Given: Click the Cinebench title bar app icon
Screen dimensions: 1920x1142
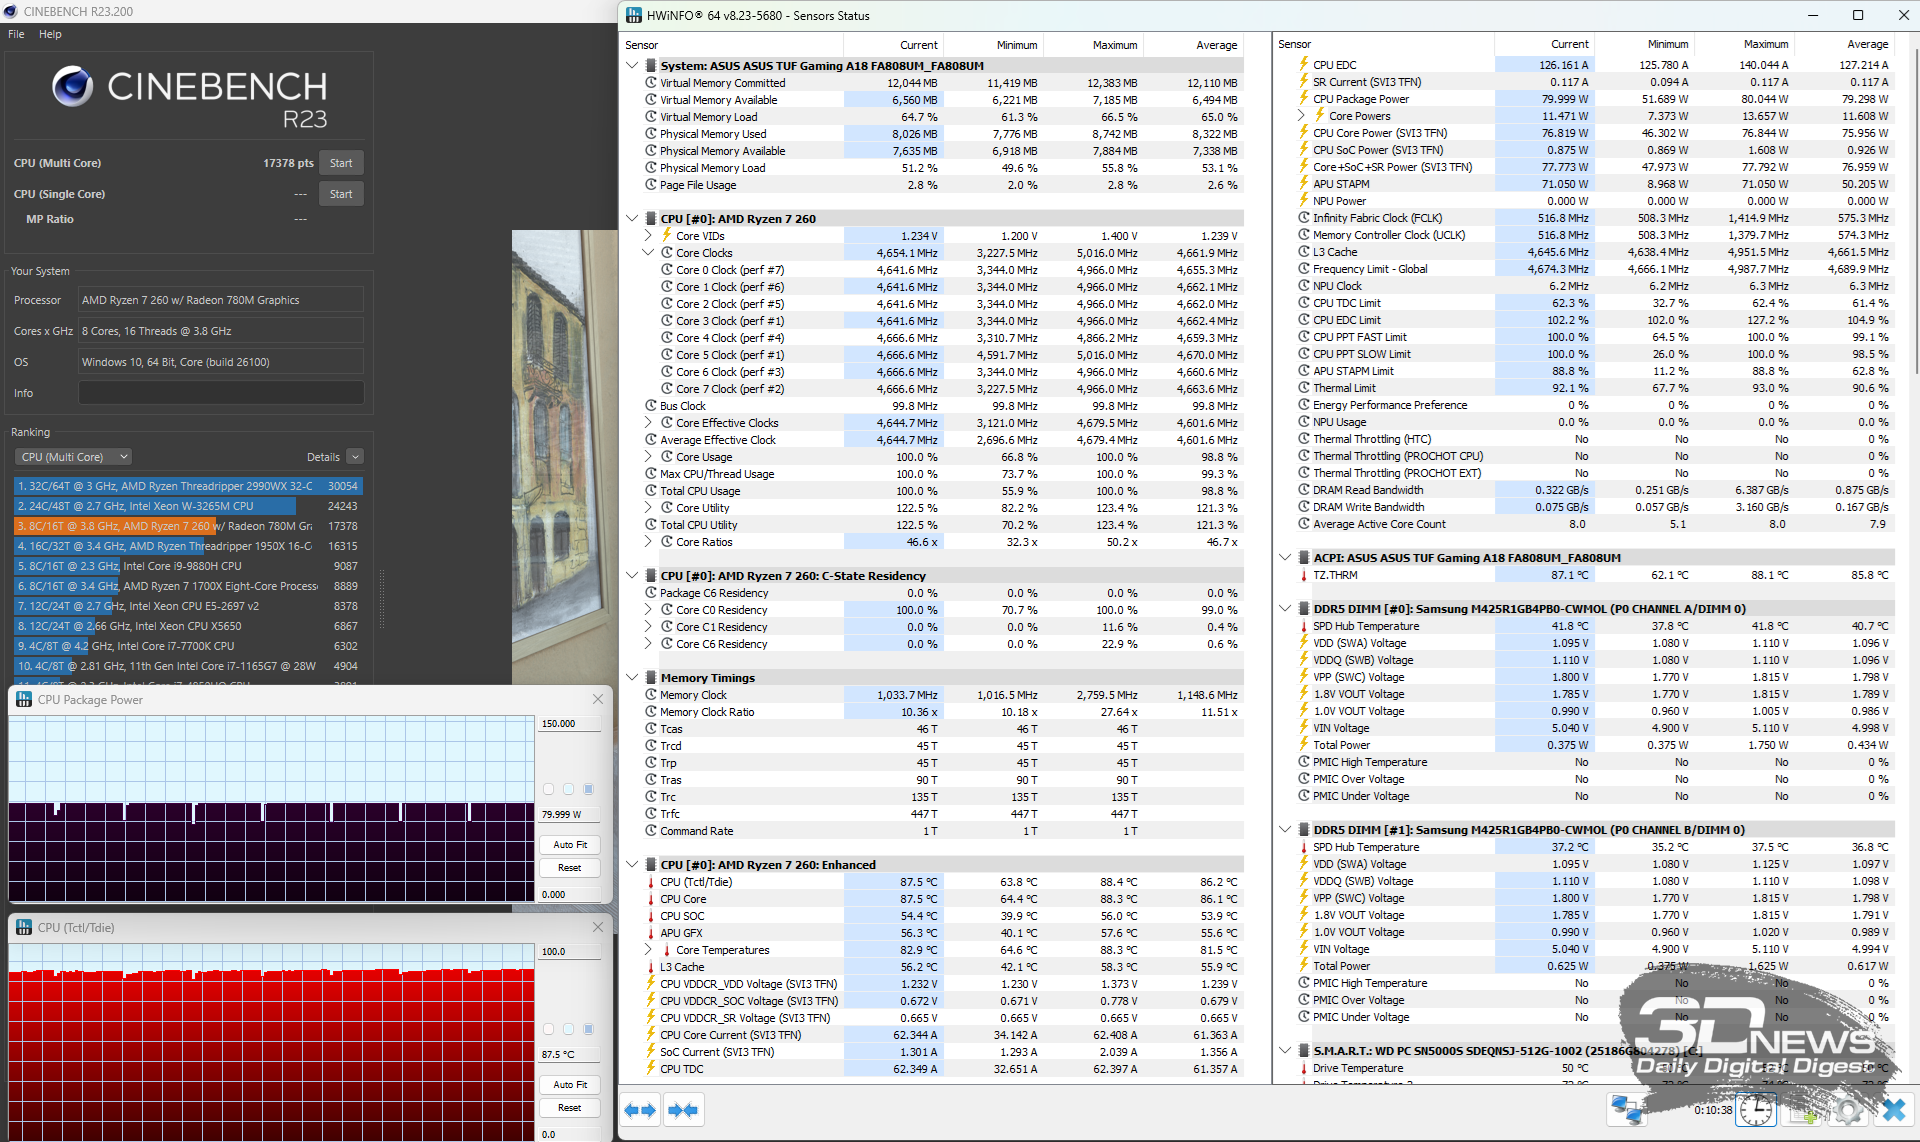Looking at the screenshot, I should coord(11,11).
